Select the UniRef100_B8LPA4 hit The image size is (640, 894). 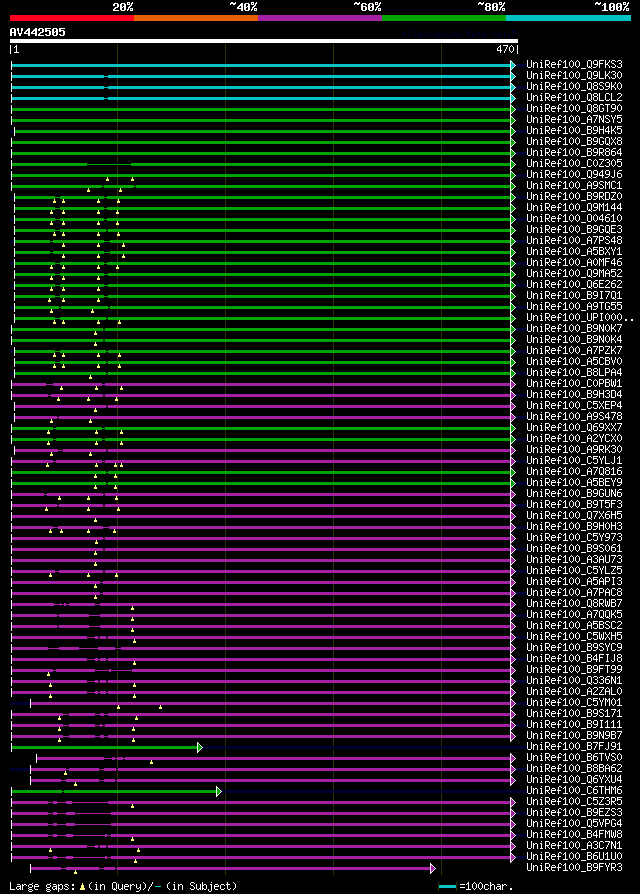coord(574,372)
